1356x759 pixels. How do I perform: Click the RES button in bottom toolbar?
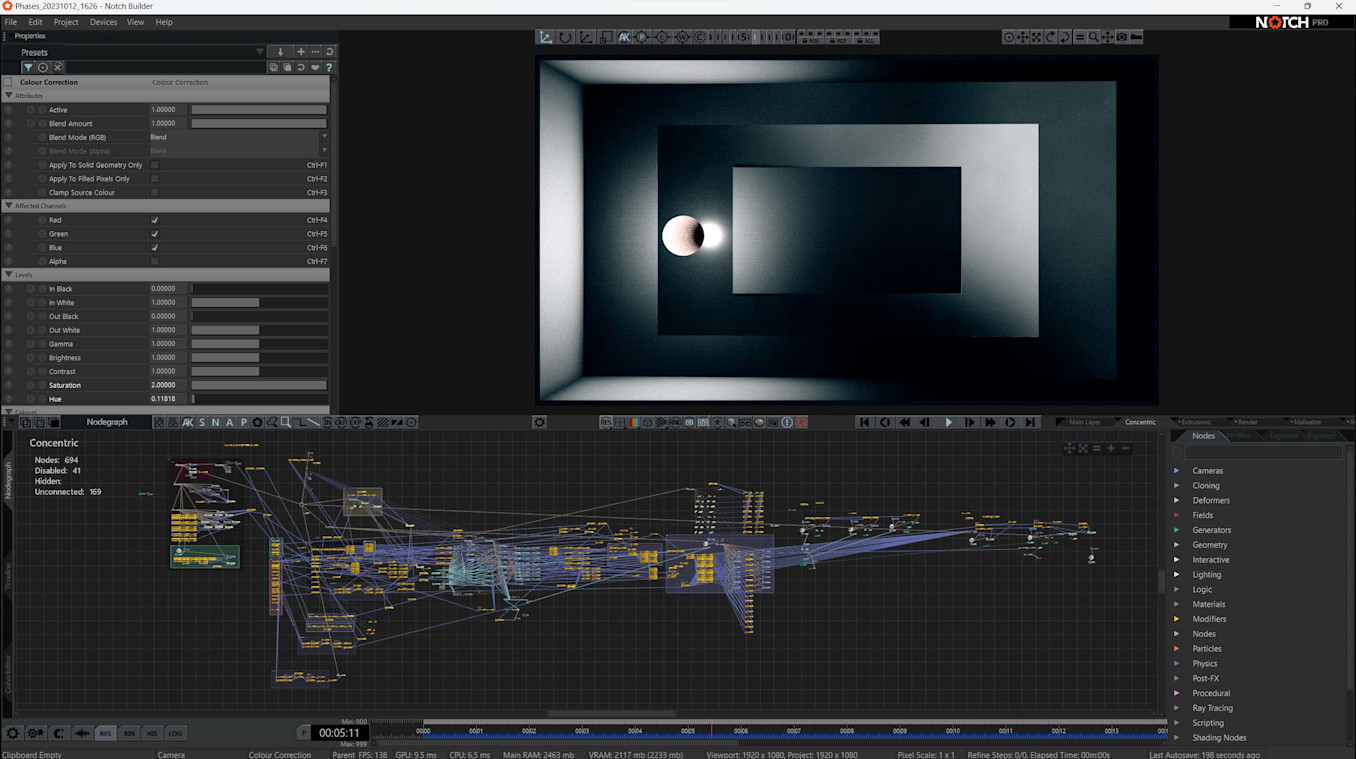coord(105,733)
